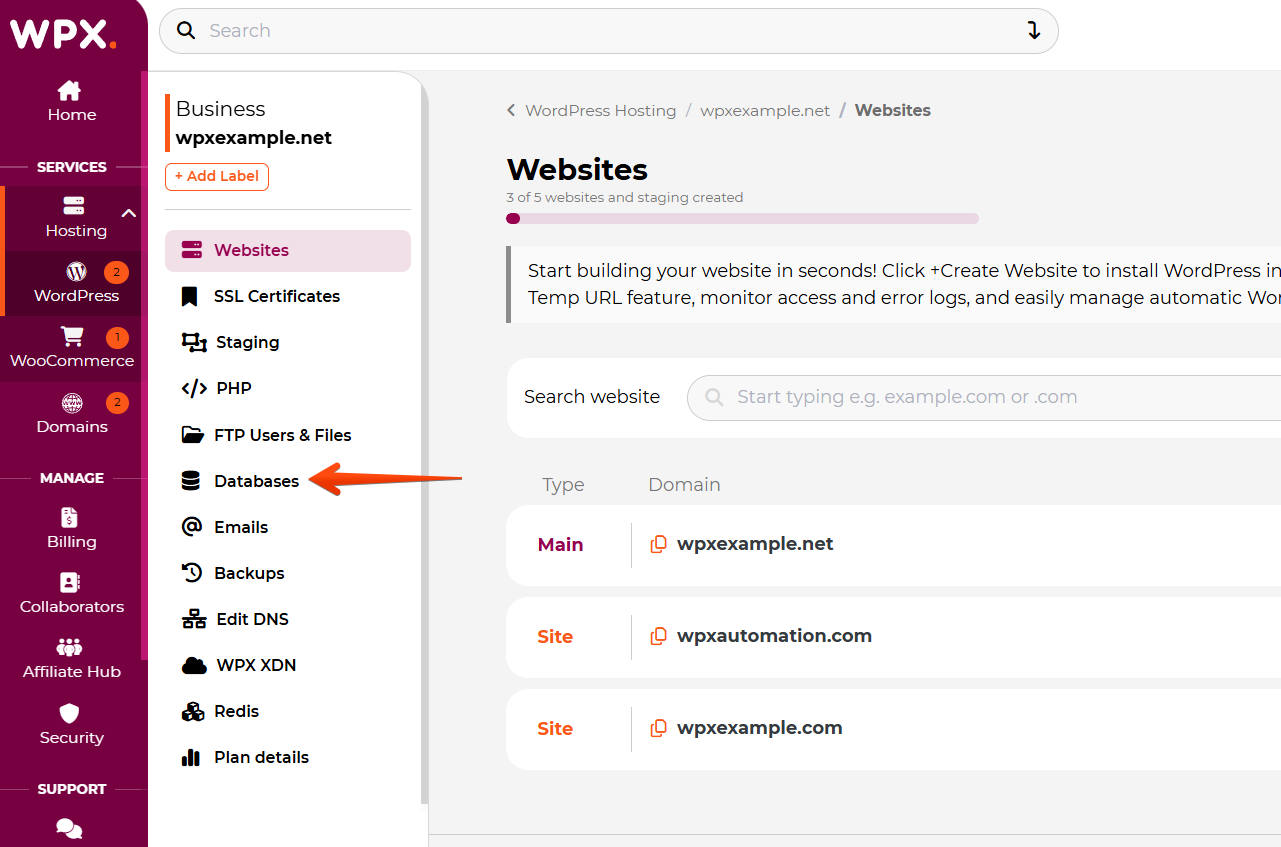
Task: Click the Business plan heading
Action: coord(221,109)
